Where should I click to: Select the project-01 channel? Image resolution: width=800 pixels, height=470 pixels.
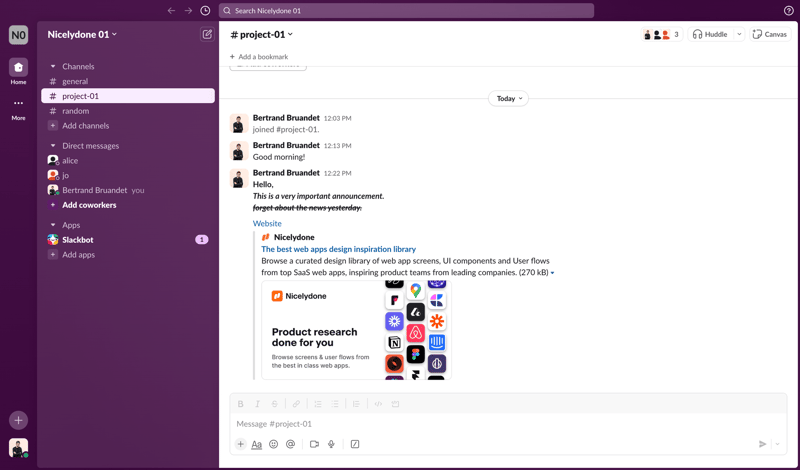coord(128,96)
